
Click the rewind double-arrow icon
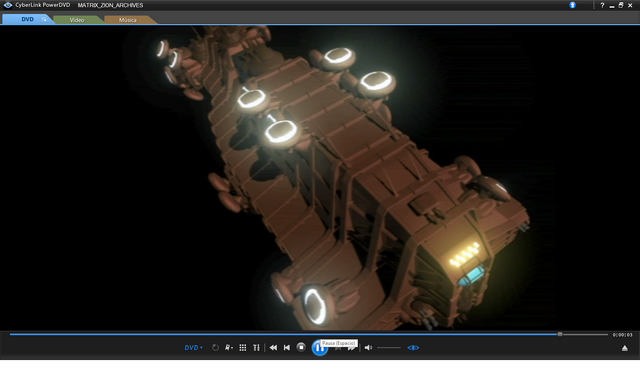[273, 348]
